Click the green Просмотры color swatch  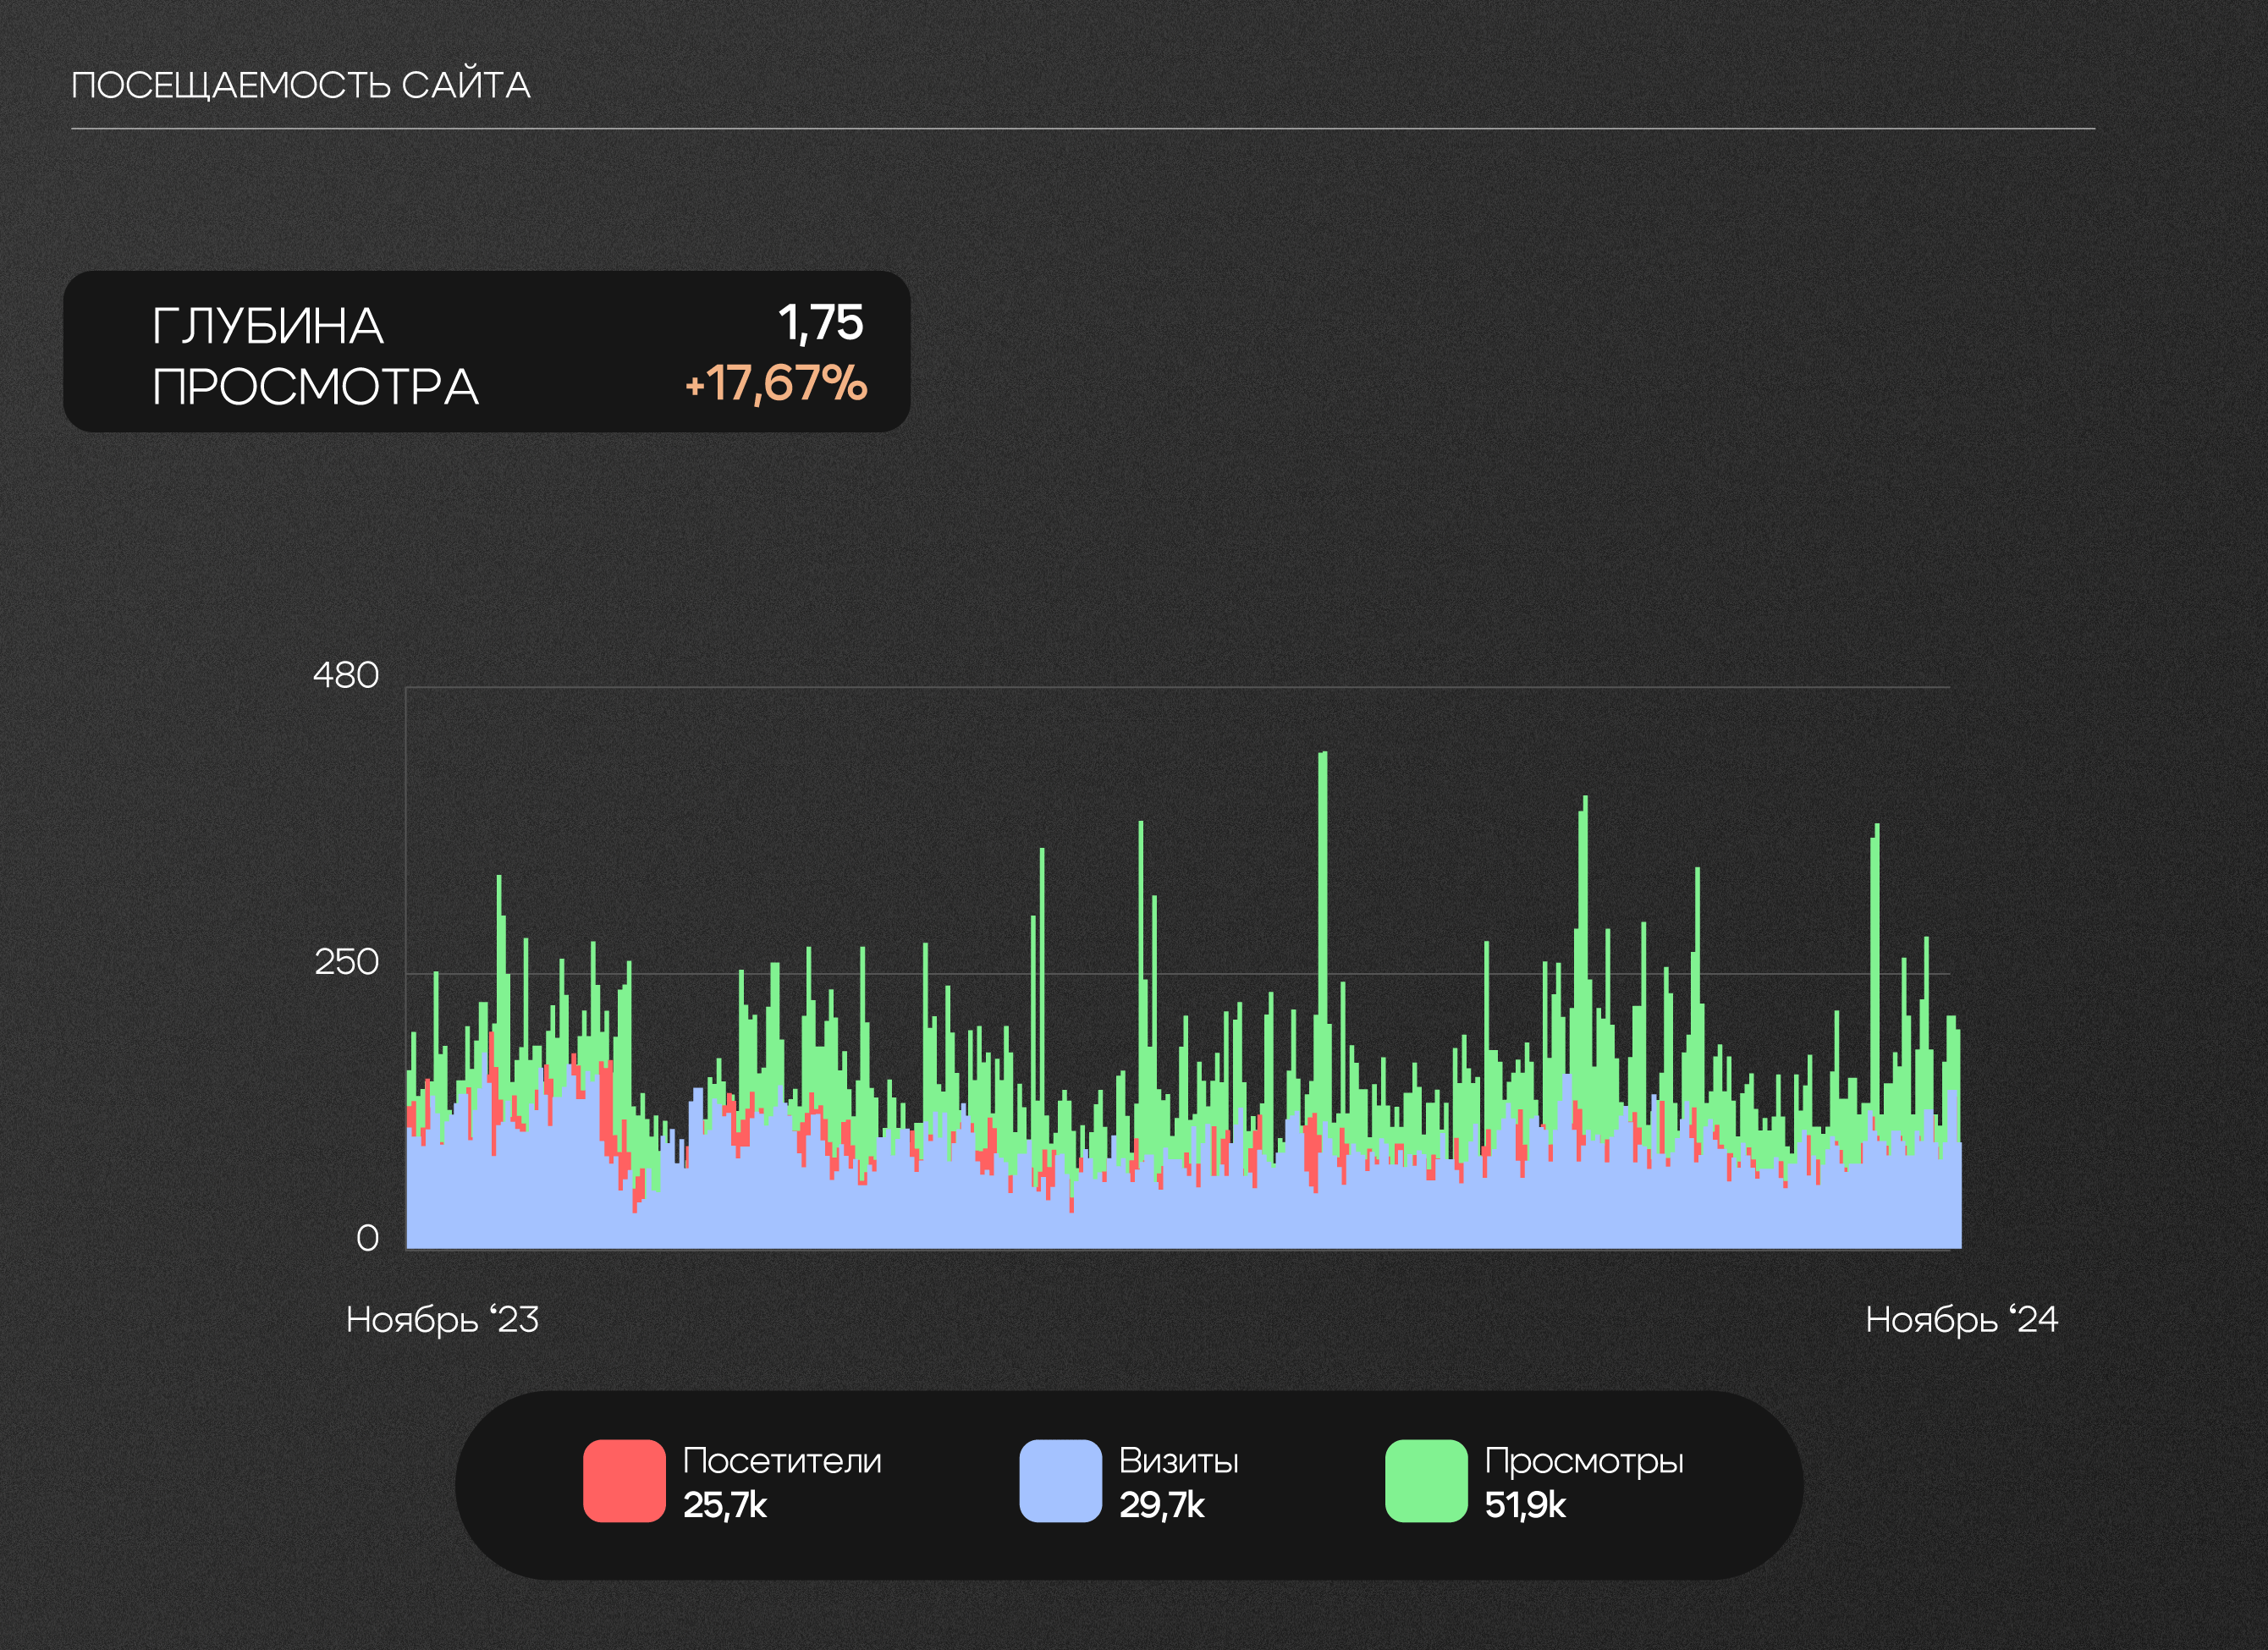click(x=1426, y=1481)
